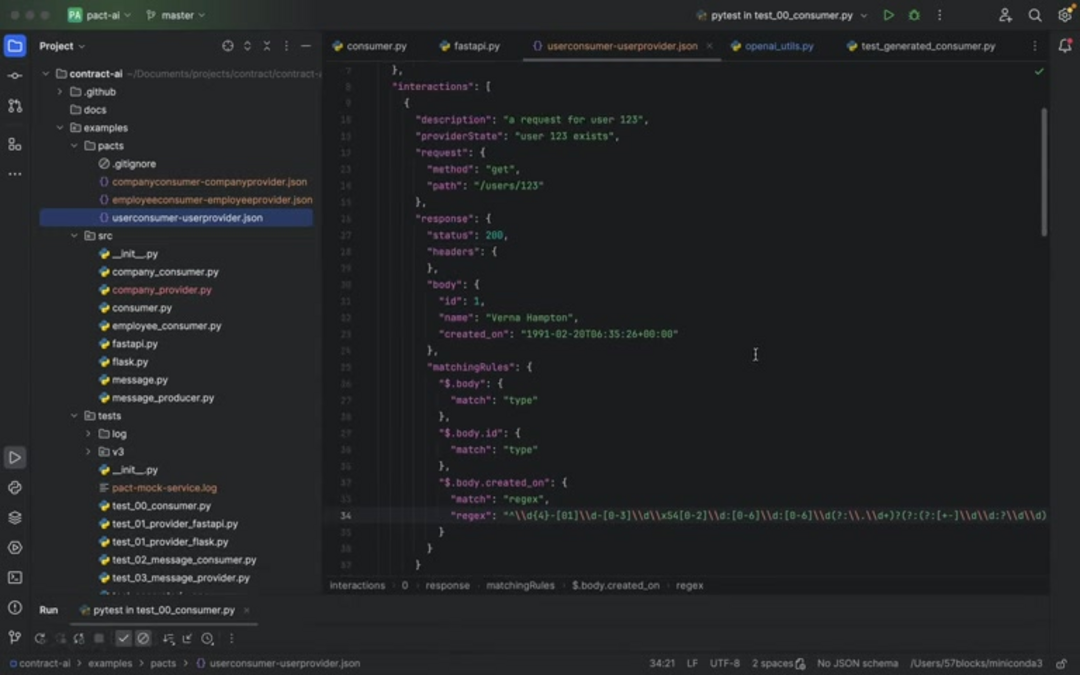
Task: Open the Python Packages tool window
Action: coord(15,518)
